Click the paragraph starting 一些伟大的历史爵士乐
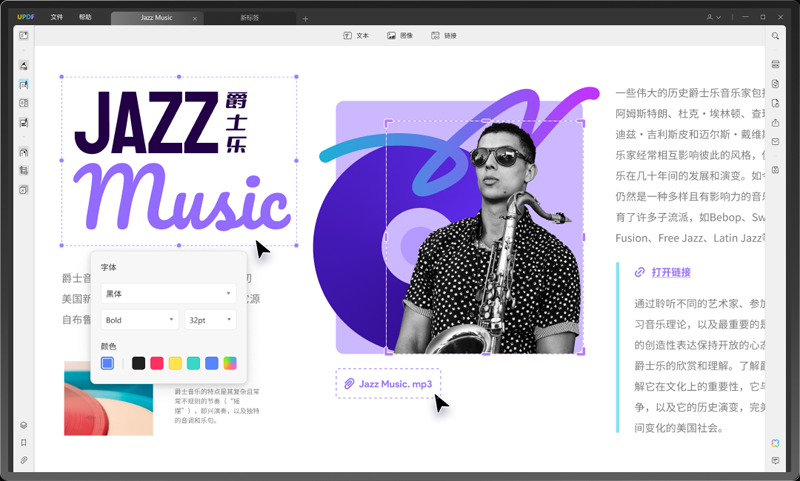Image resolution: width=800 pixels, height=481 pixels. tap(690, 165)
